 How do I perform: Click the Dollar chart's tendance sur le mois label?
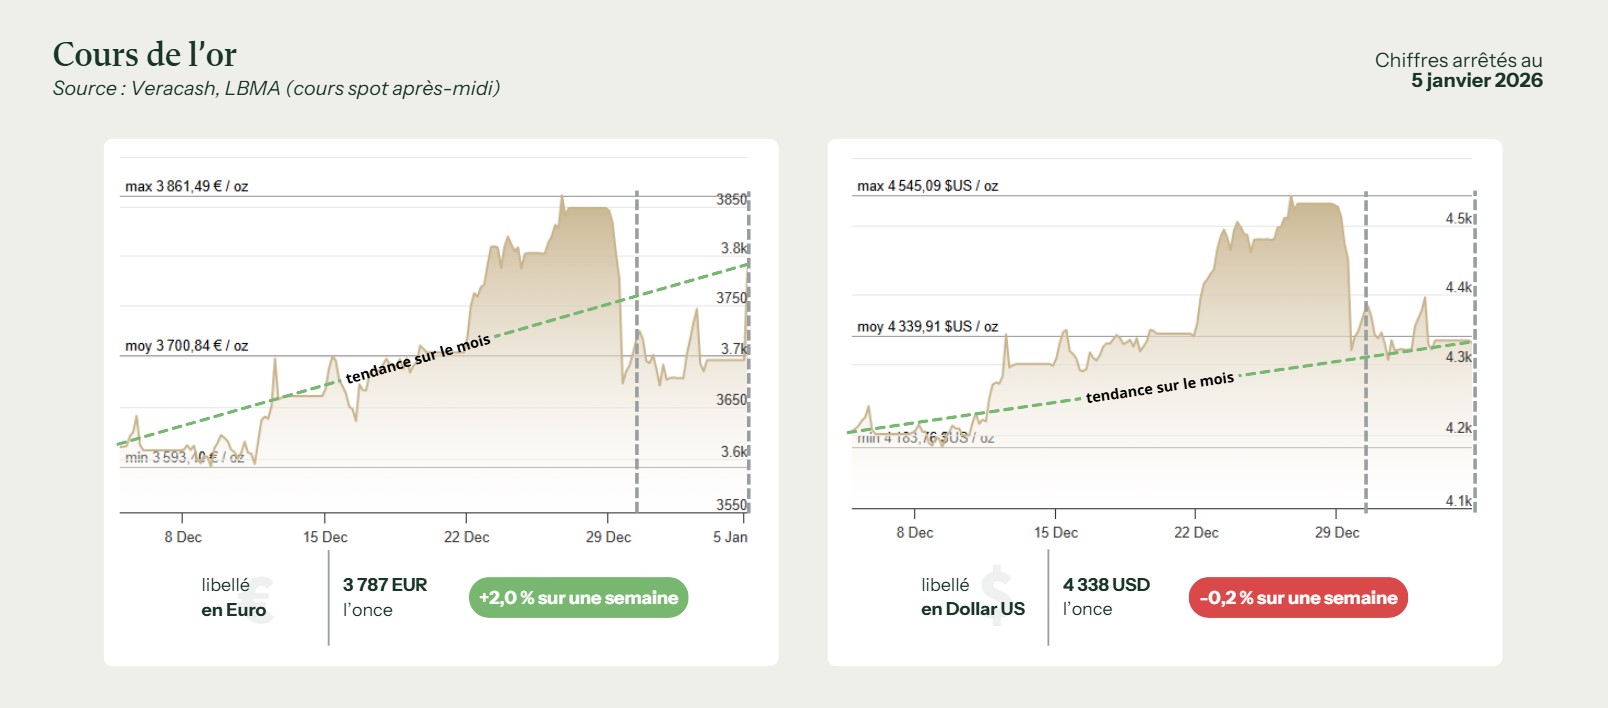pyautogui.click(x=1160, y=388)
